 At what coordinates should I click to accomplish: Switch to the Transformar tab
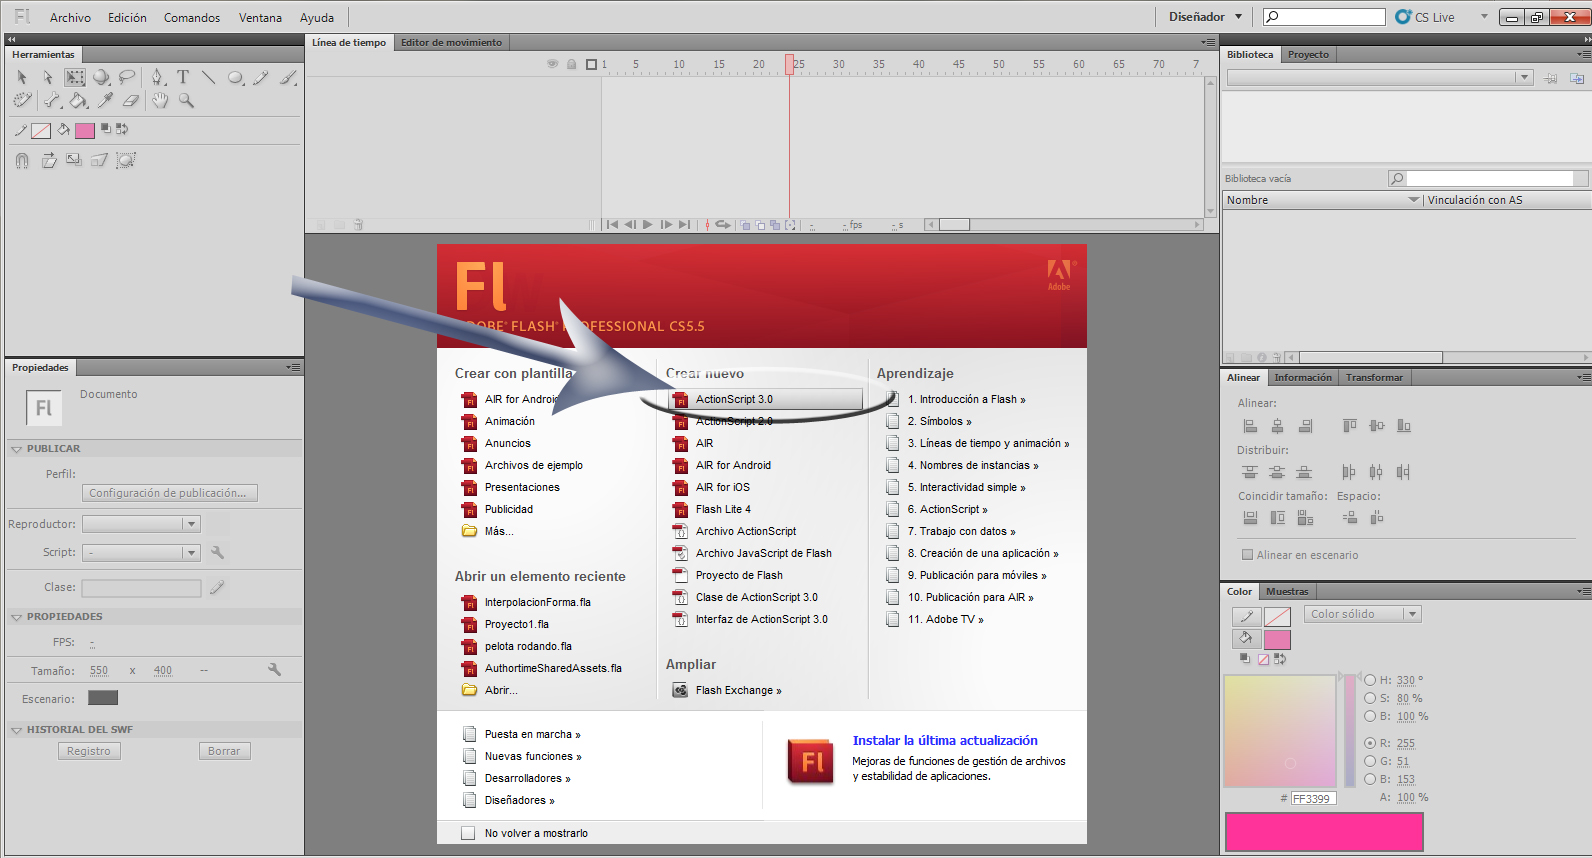[1374, 378]
